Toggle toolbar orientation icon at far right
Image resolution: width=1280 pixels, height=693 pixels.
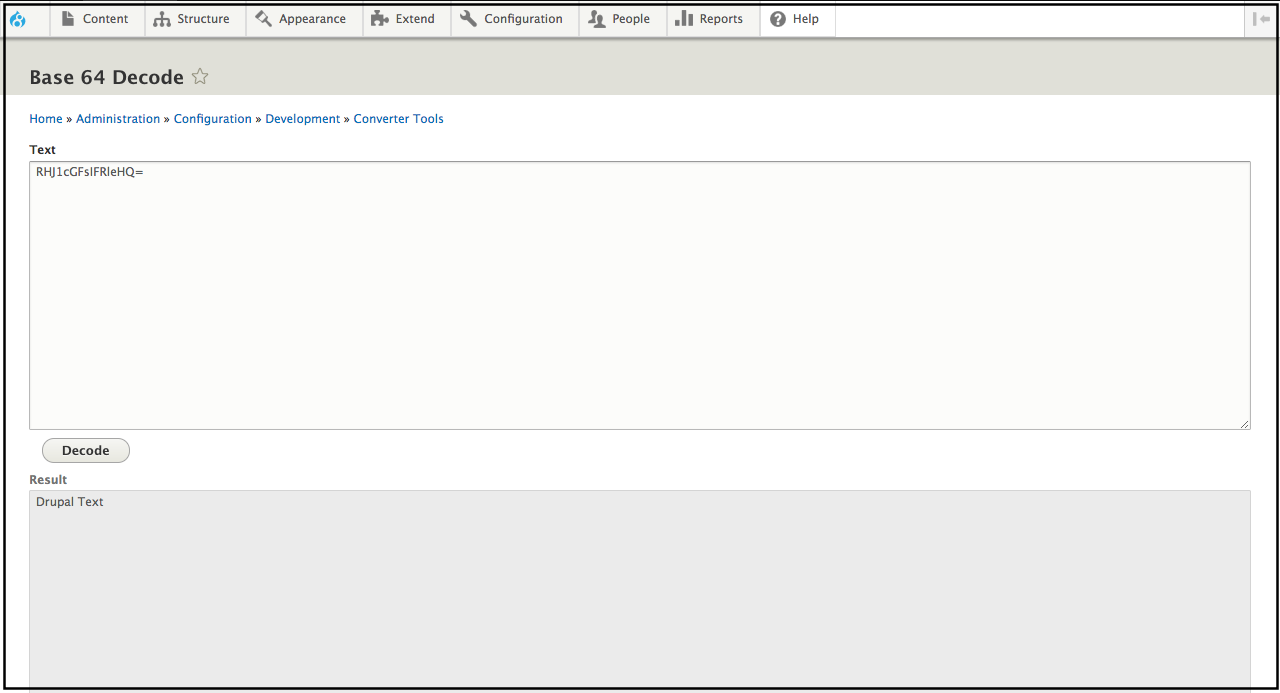pyautogui.click(x=1261, y=19)
